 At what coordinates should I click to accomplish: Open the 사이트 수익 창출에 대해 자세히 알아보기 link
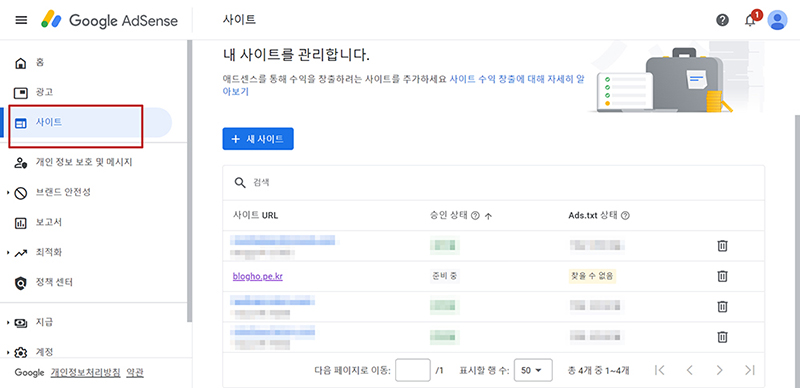point(517,80)
